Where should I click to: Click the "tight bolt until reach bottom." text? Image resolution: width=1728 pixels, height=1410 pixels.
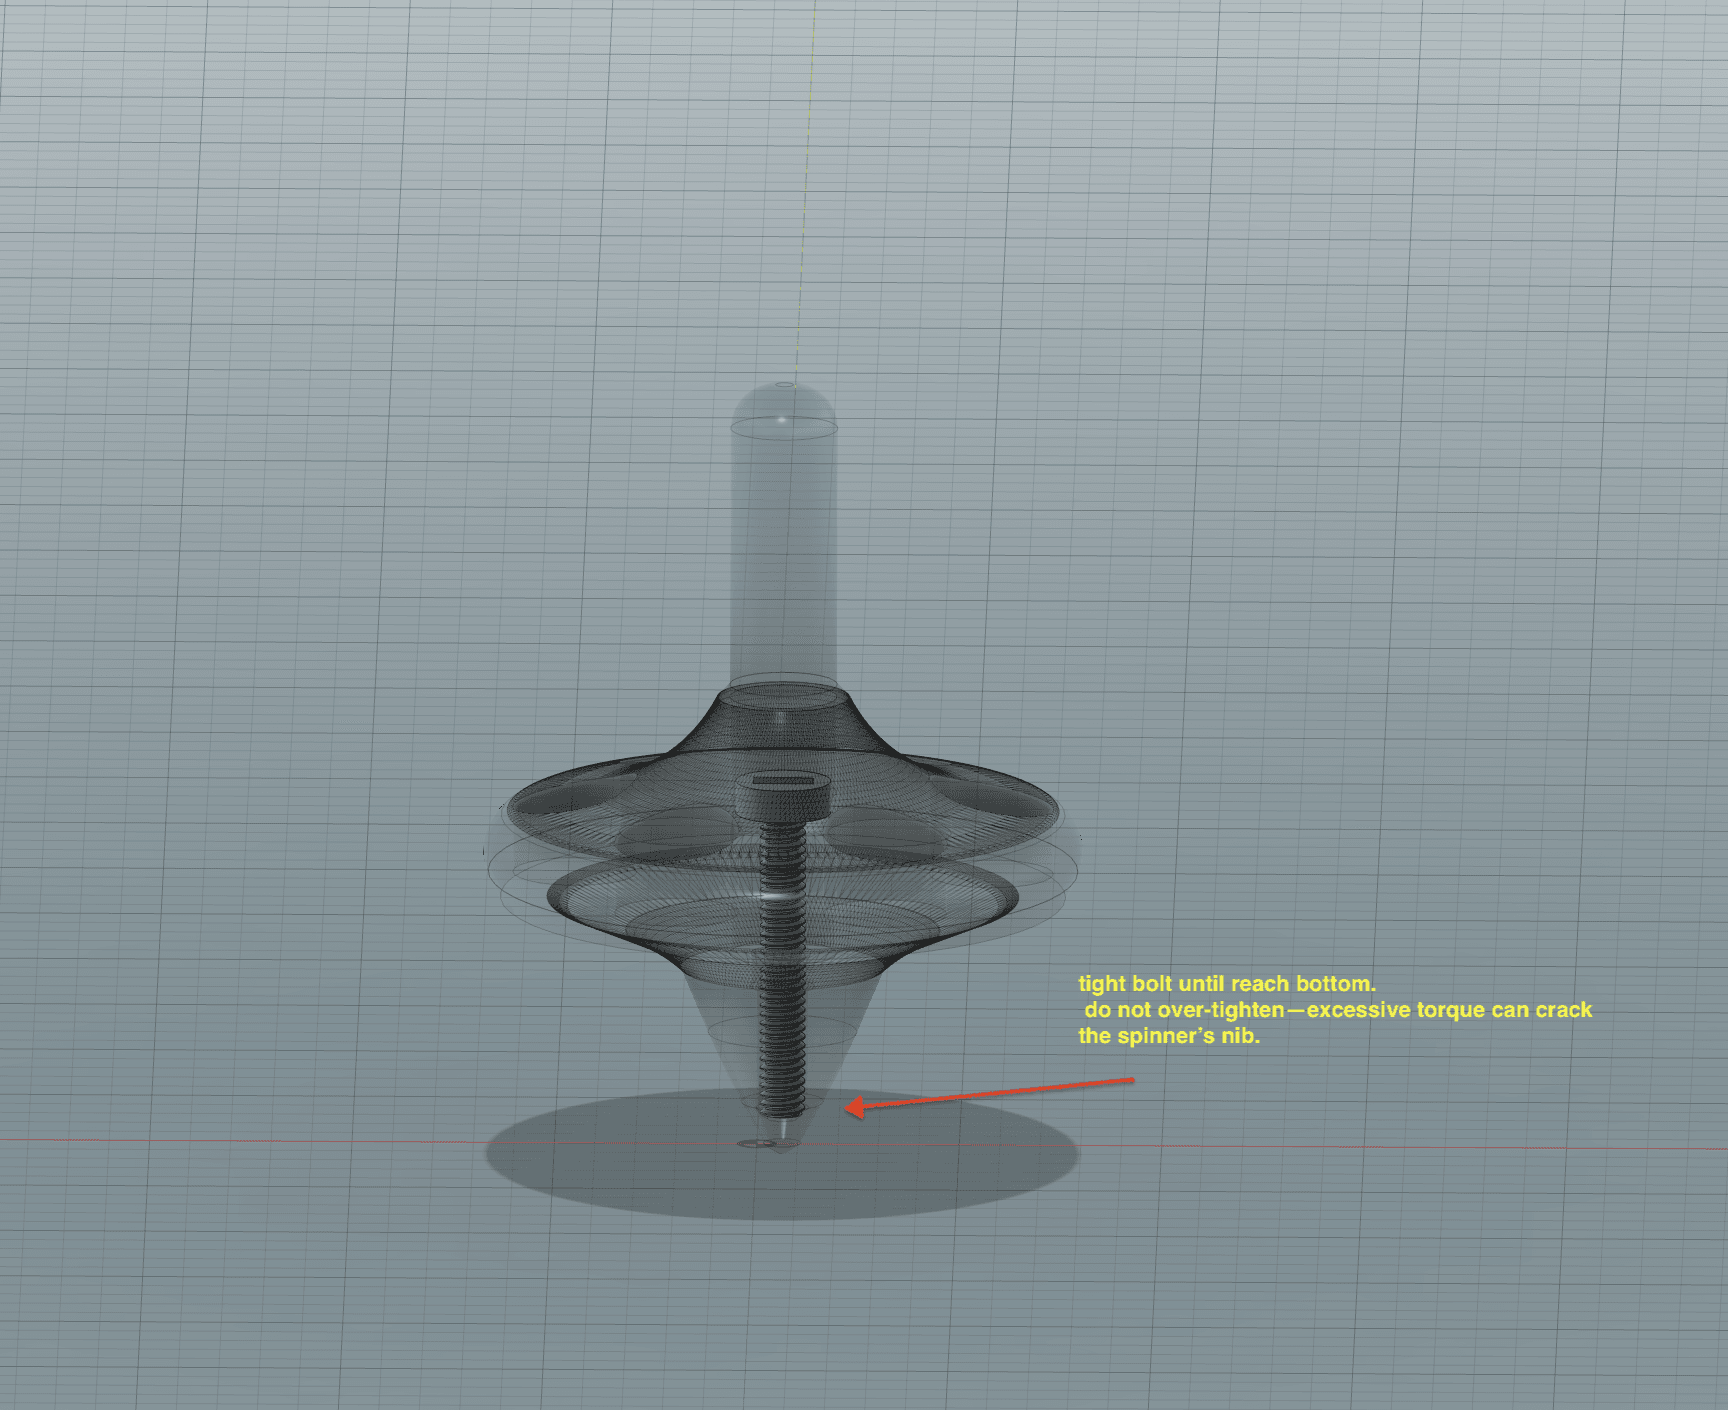pos(1226,984)
